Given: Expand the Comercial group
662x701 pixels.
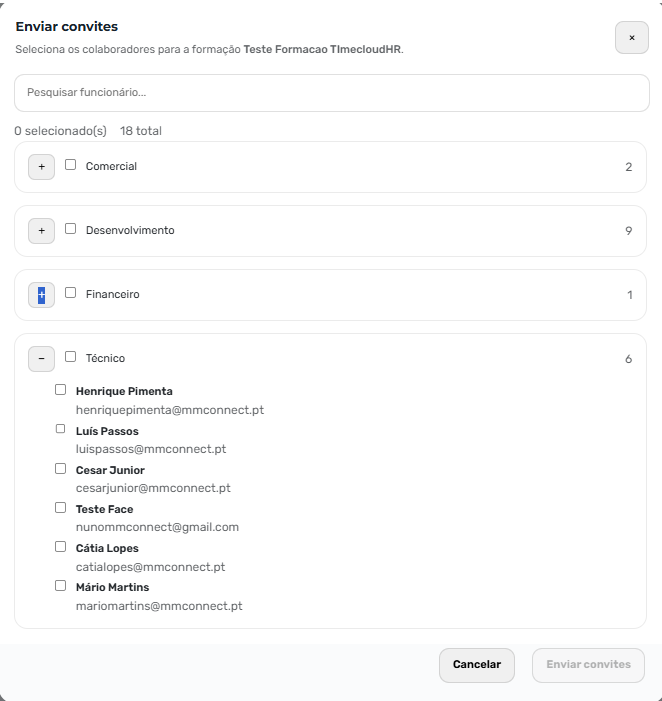Looking at the screenshot, I should point(42,167).
